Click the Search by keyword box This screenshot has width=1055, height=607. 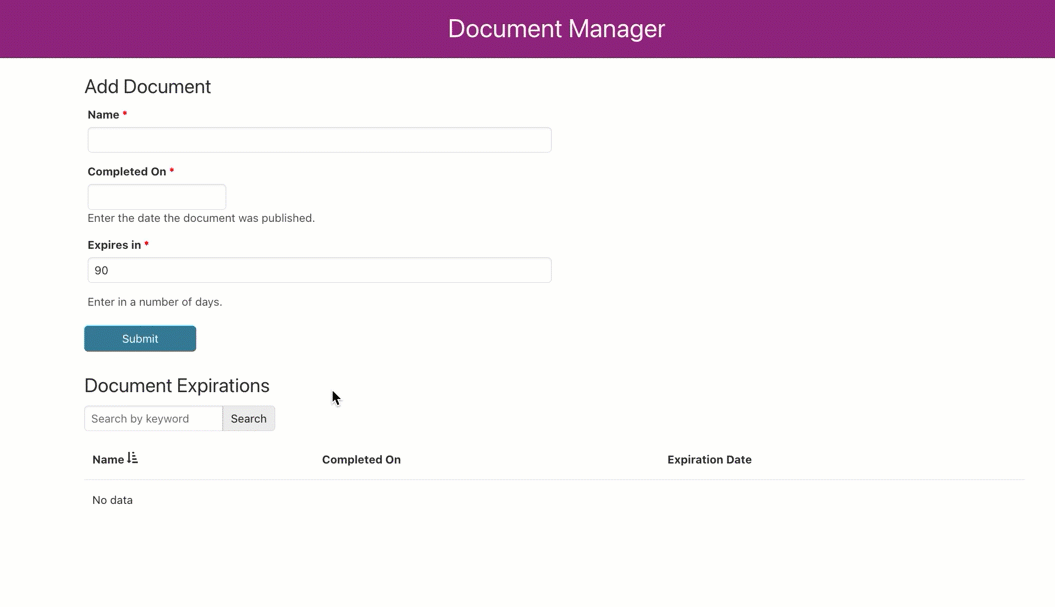tap(153, 419)
